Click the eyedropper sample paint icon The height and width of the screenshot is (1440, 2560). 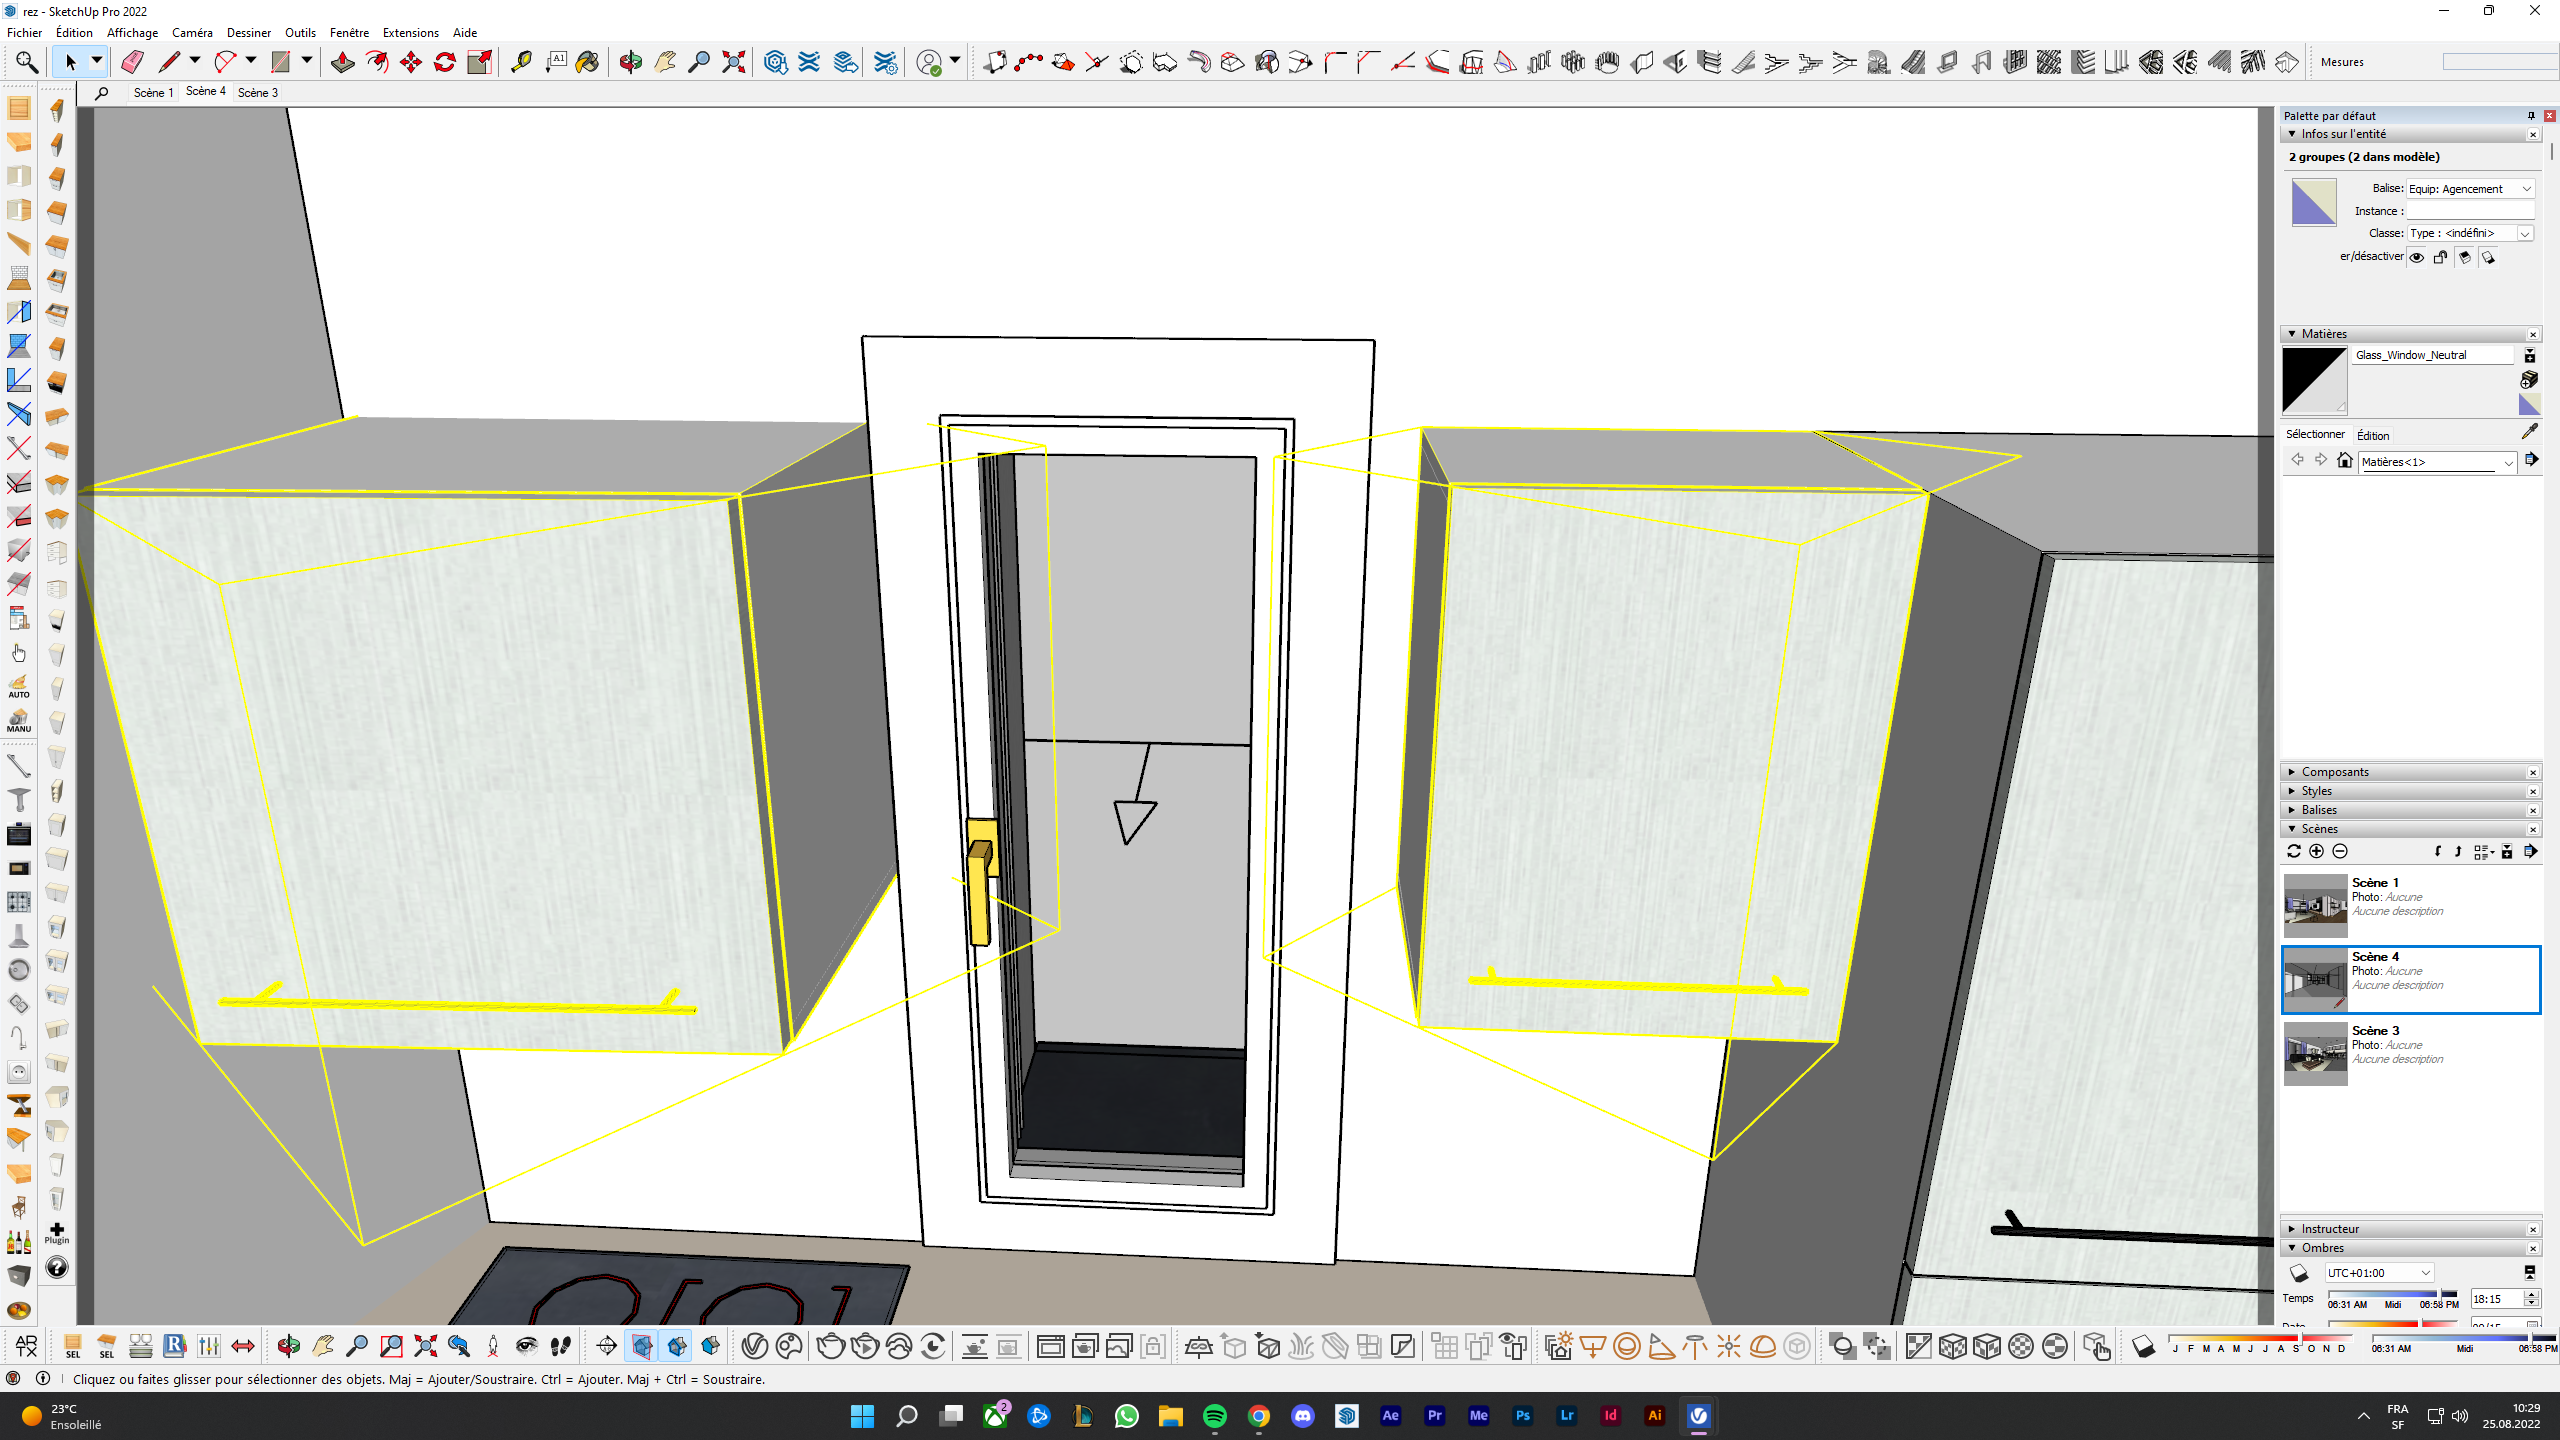pos(2529,432)
